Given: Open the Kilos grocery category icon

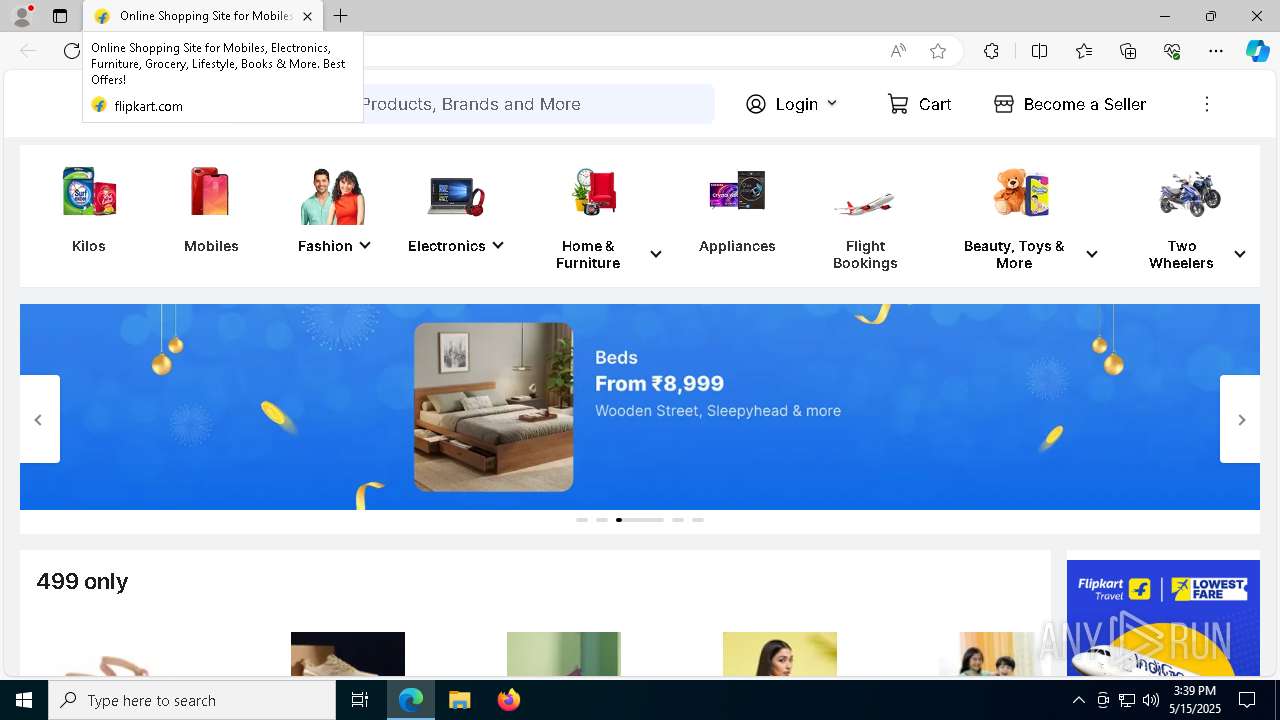Looking at the screenshot, I should click(x=89, y=191).
